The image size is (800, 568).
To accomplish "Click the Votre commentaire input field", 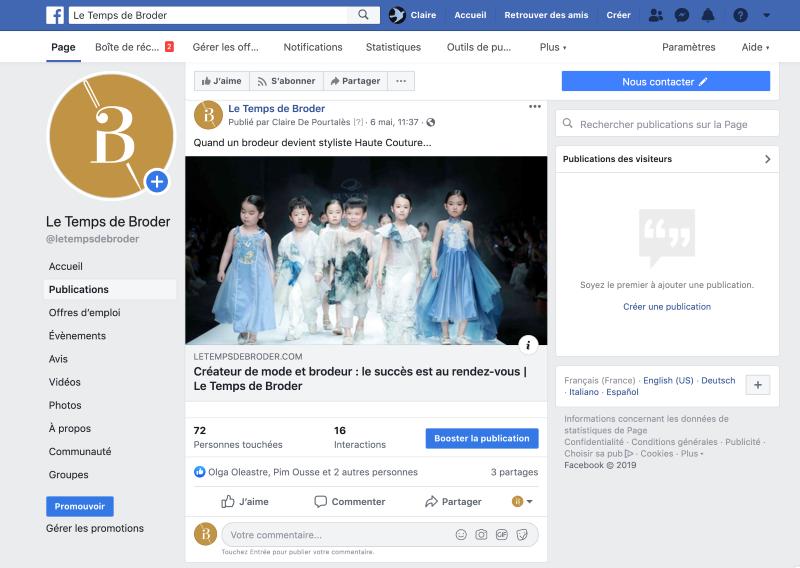I will point(380,535).
